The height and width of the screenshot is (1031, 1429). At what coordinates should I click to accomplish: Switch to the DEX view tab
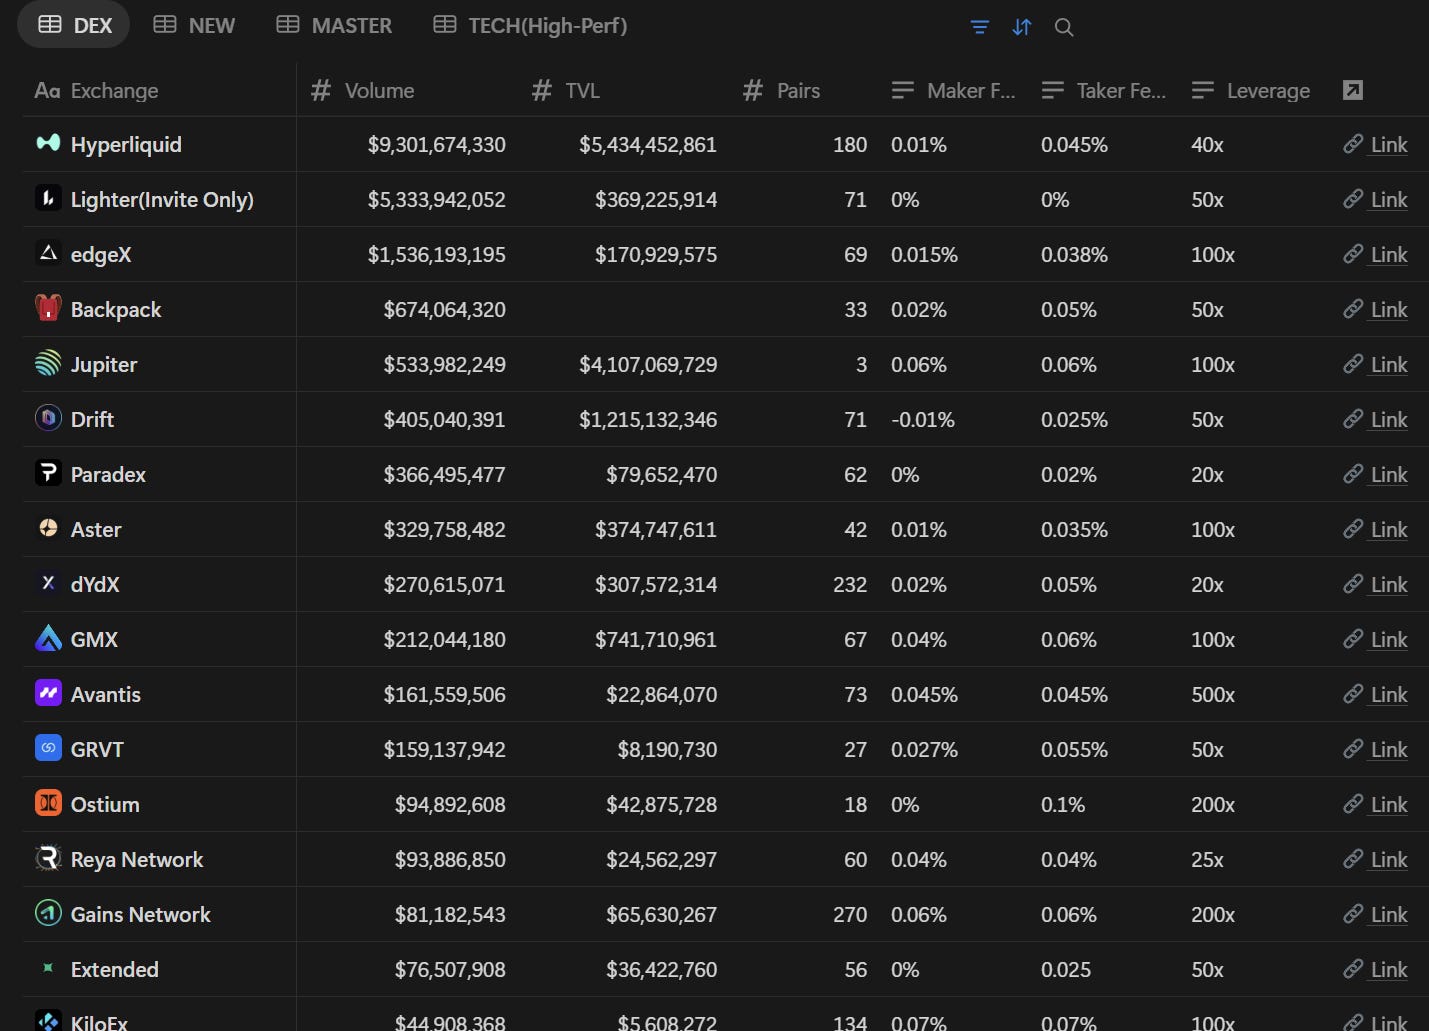pyautogui.click(x=74, y=25)
